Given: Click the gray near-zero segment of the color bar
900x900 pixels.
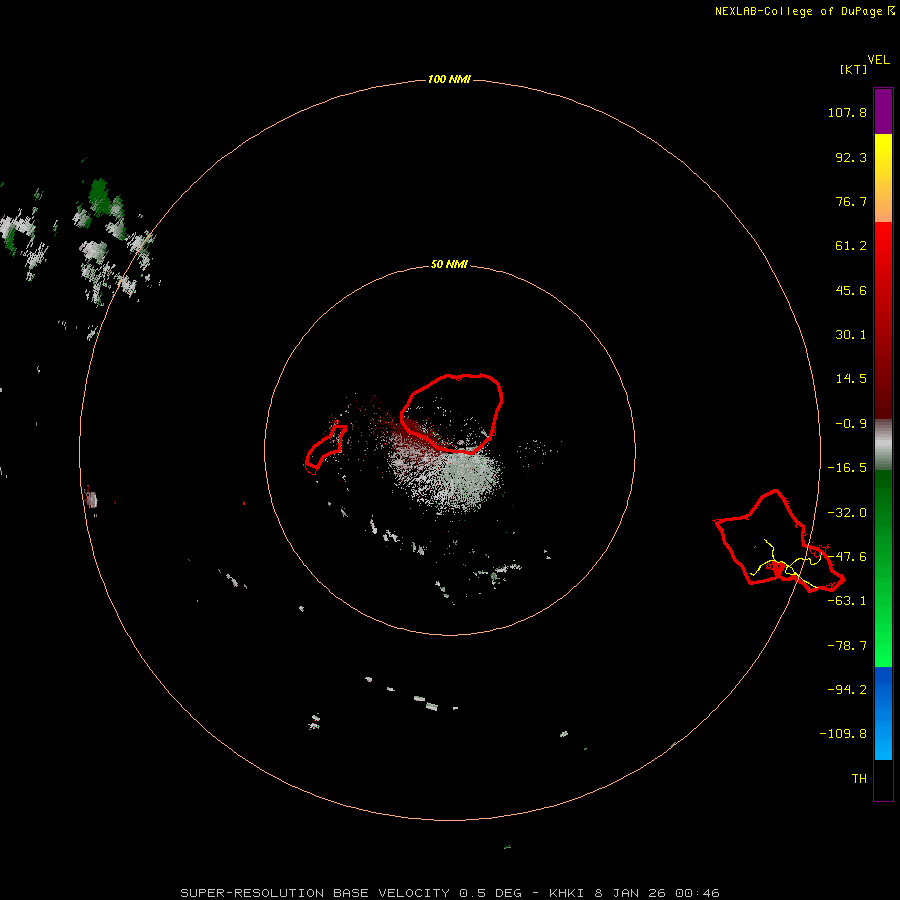Looking at the screenshot, I should click(883, 444).
